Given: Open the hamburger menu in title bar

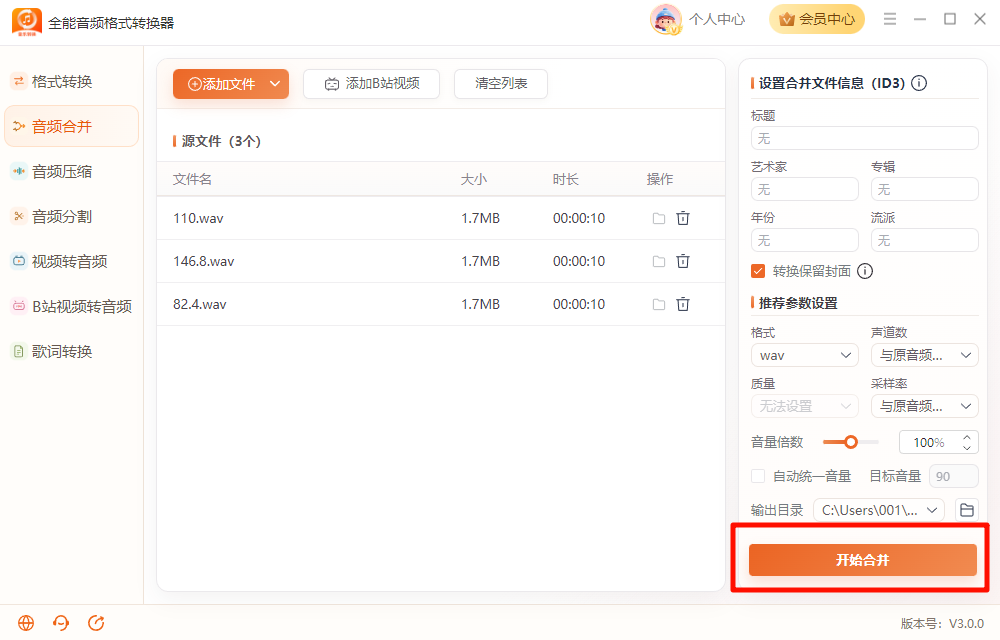Looking at the screenshot, I should (890, 19).
